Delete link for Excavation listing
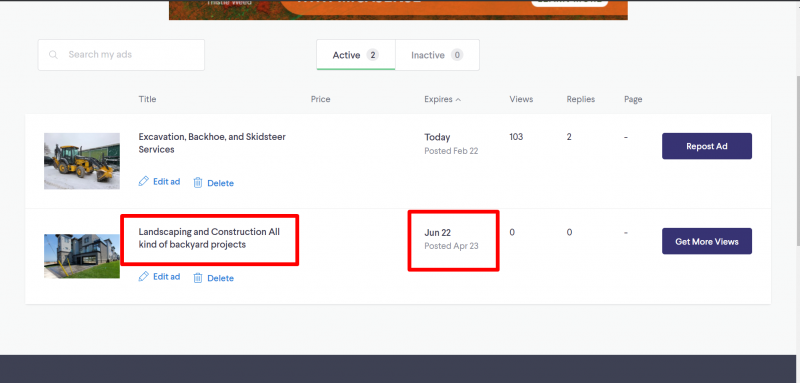Screen dimensions: 800x383 220,183
